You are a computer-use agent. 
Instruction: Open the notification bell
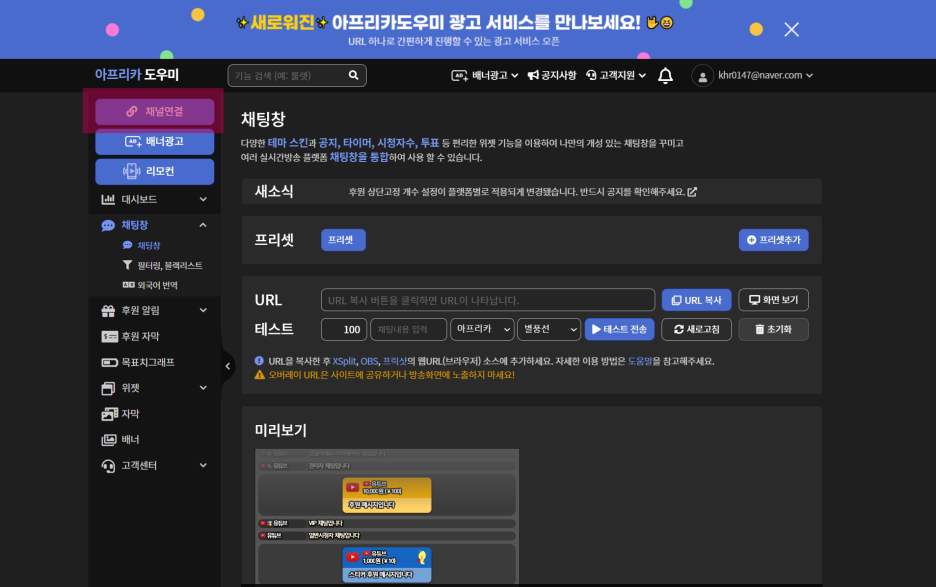665,76
